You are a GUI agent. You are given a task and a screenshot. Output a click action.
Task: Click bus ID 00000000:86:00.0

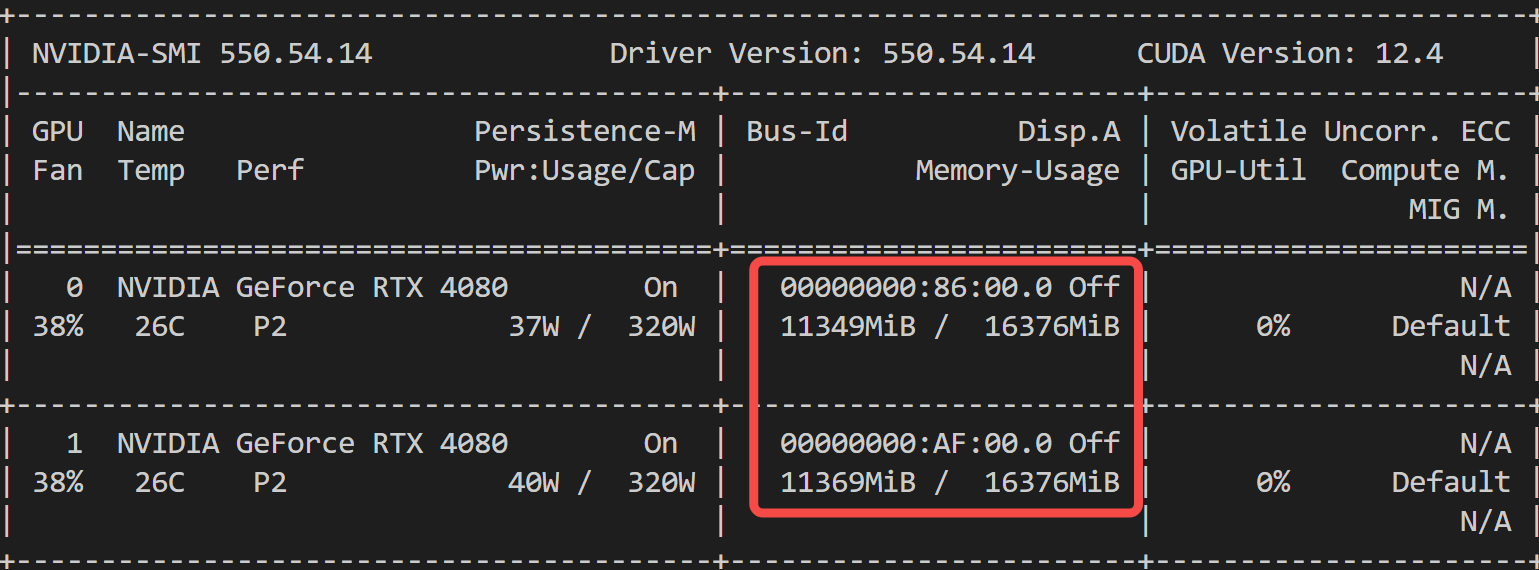click(915, 288)
